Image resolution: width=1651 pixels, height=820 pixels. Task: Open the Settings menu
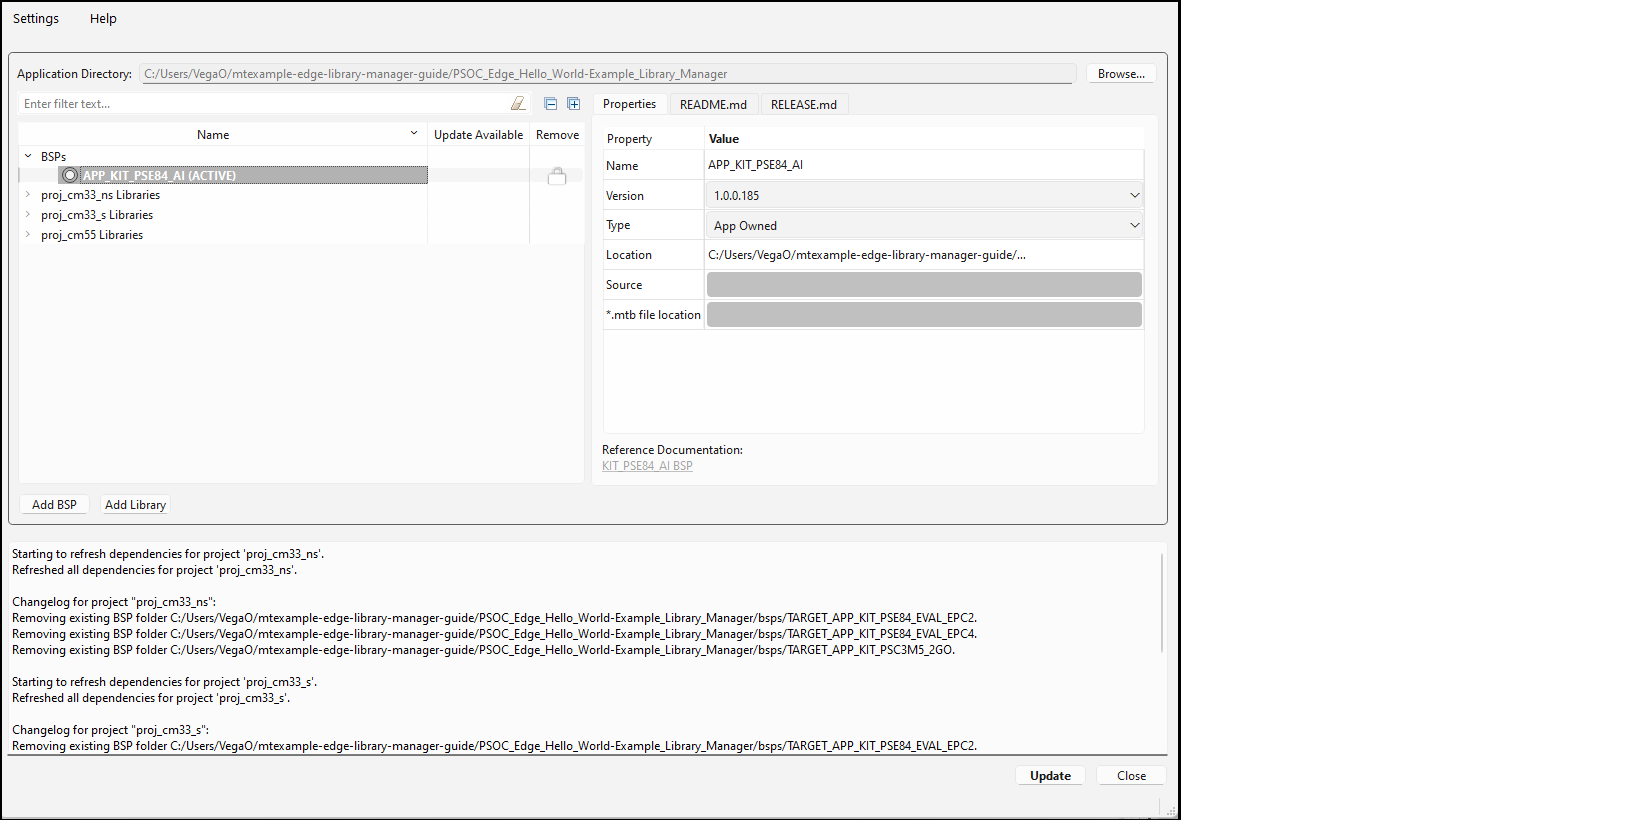[x=36, y=19]
